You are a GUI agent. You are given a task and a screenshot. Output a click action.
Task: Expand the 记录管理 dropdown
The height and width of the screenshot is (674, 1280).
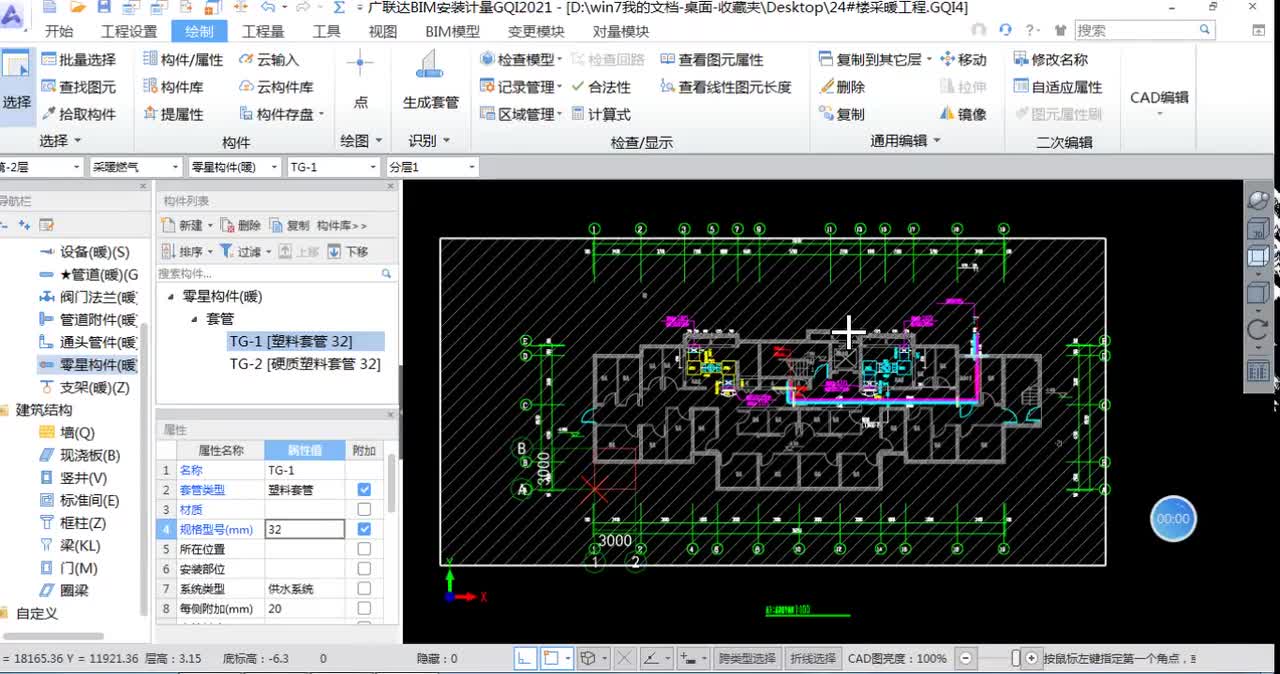click(560, 87)
